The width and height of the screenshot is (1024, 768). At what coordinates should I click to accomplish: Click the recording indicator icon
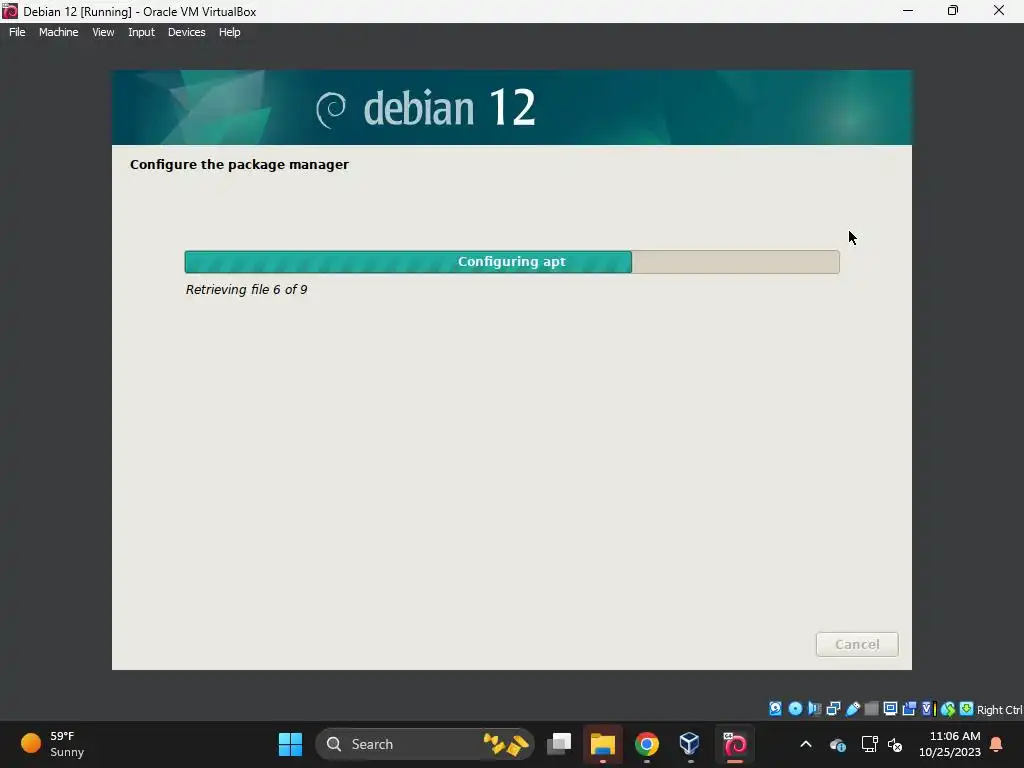(x=909, y=709)
